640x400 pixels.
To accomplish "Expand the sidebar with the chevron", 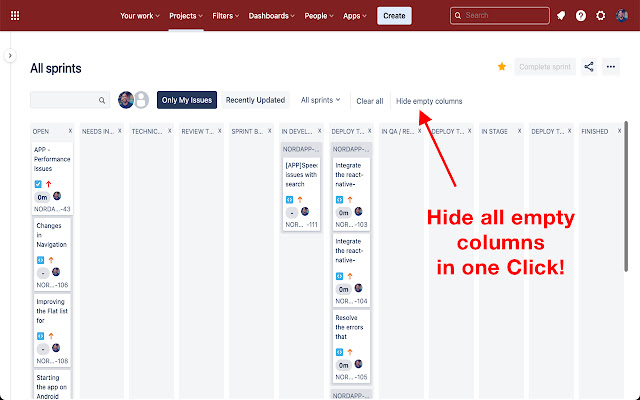I will coord(10,57).
